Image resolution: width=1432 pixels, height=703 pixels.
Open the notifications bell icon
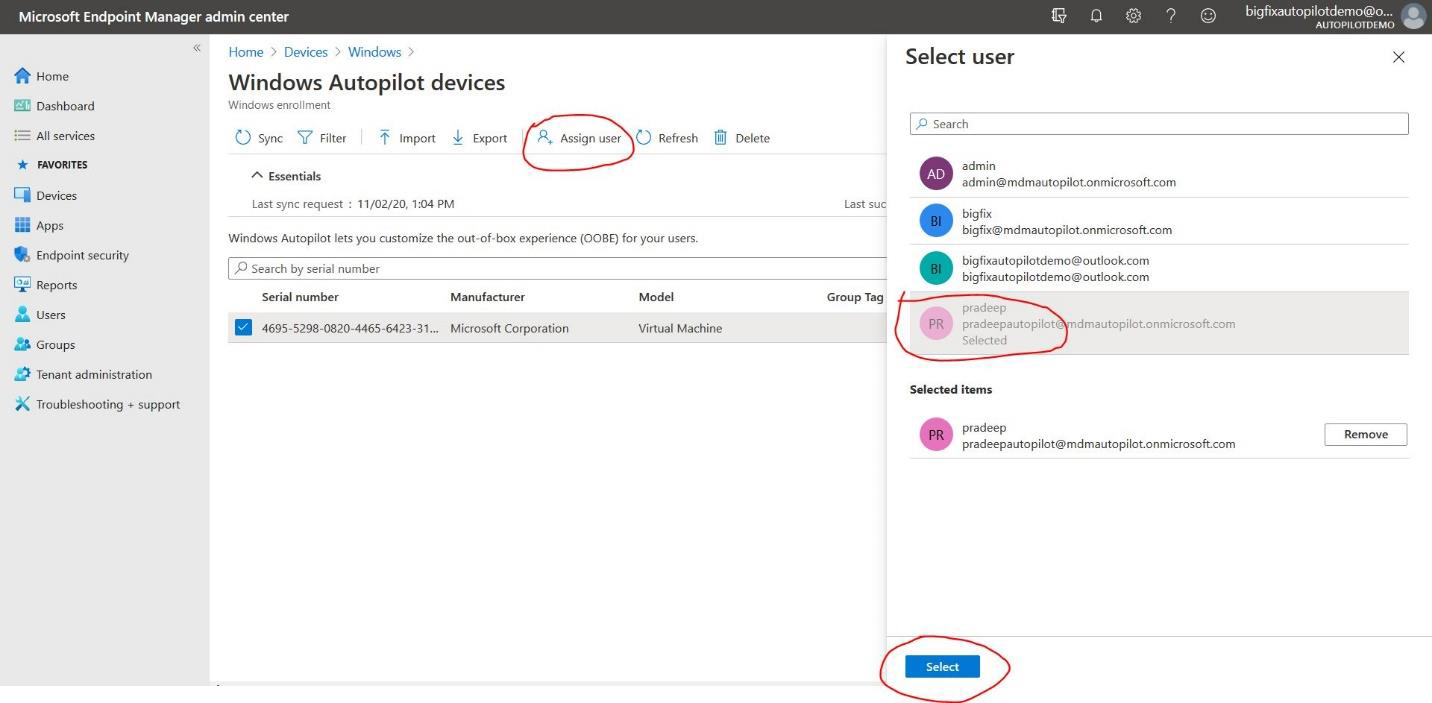(1096, 16)
